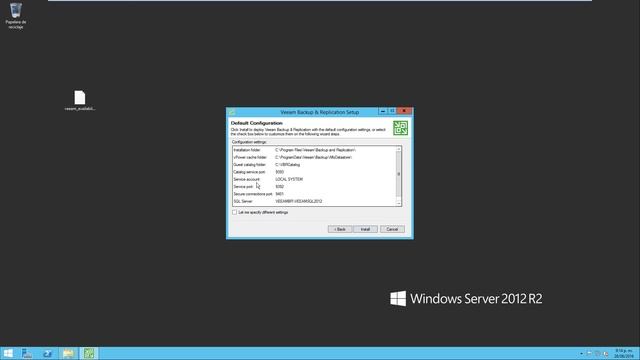Activate the Veeam setup taskbar icon
The width and height of the screenshot is (640, 360).
click(89, 353)
